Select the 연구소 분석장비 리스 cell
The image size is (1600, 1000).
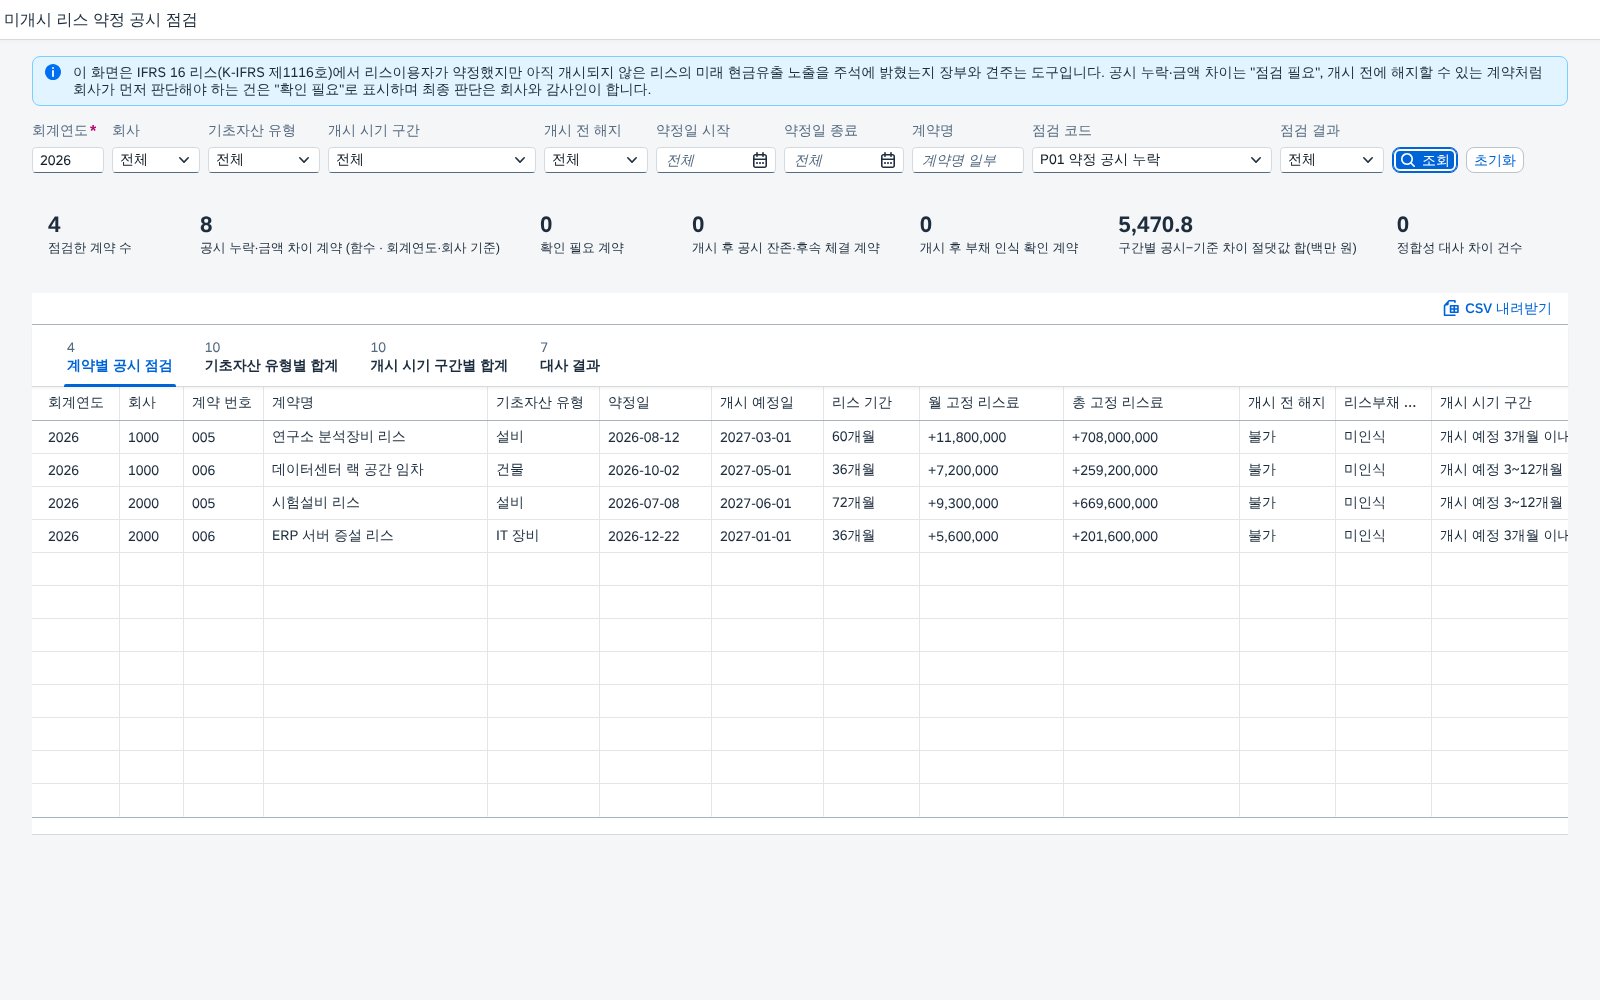pyautogui.click(x=375, y=437)
